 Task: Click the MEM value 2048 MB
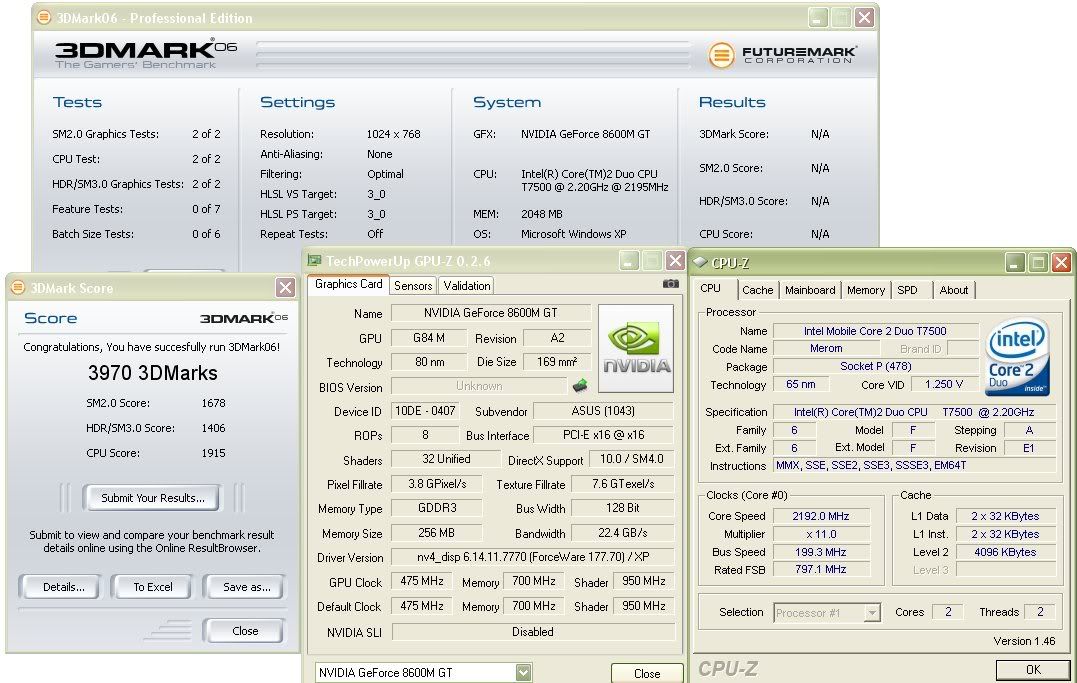pos(541,214)
